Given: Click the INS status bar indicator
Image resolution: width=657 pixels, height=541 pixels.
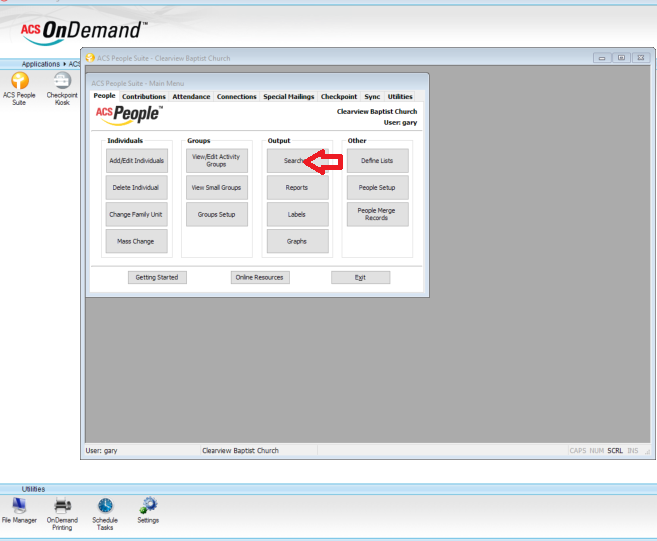Looking at the screenshot, I should tap(632, 451).
